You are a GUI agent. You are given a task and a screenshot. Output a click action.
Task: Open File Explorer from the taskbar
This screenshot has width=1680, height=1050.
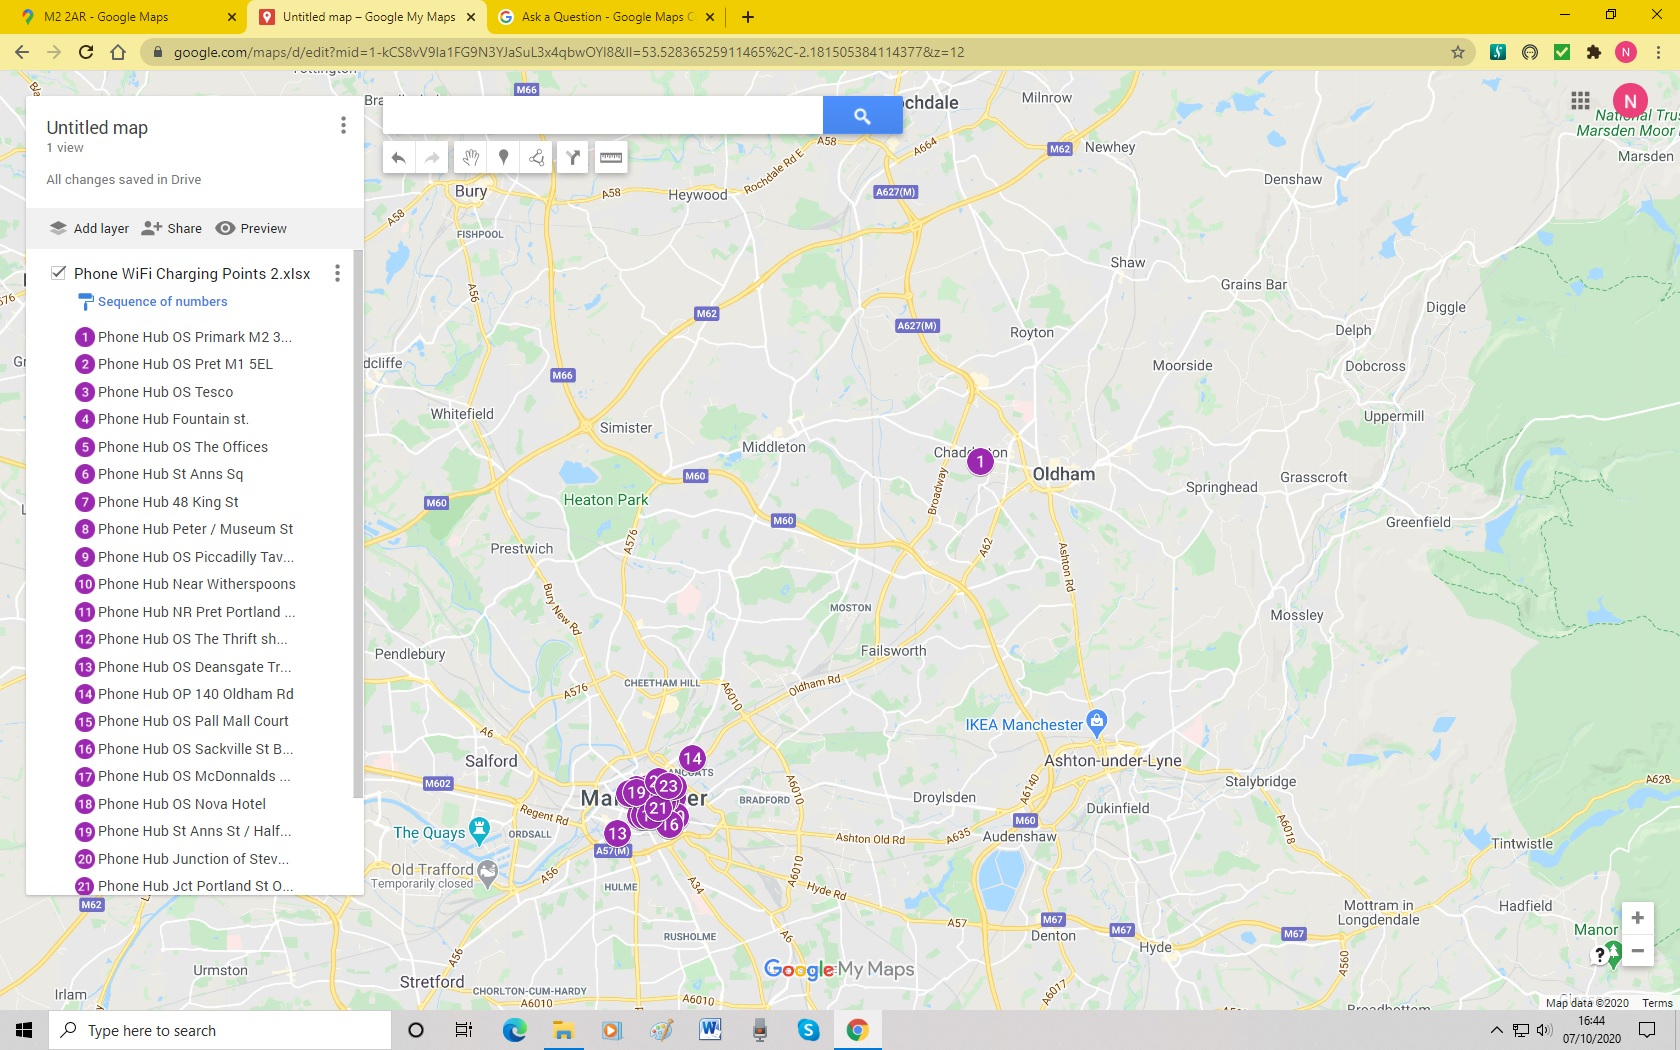[563, 1030]
